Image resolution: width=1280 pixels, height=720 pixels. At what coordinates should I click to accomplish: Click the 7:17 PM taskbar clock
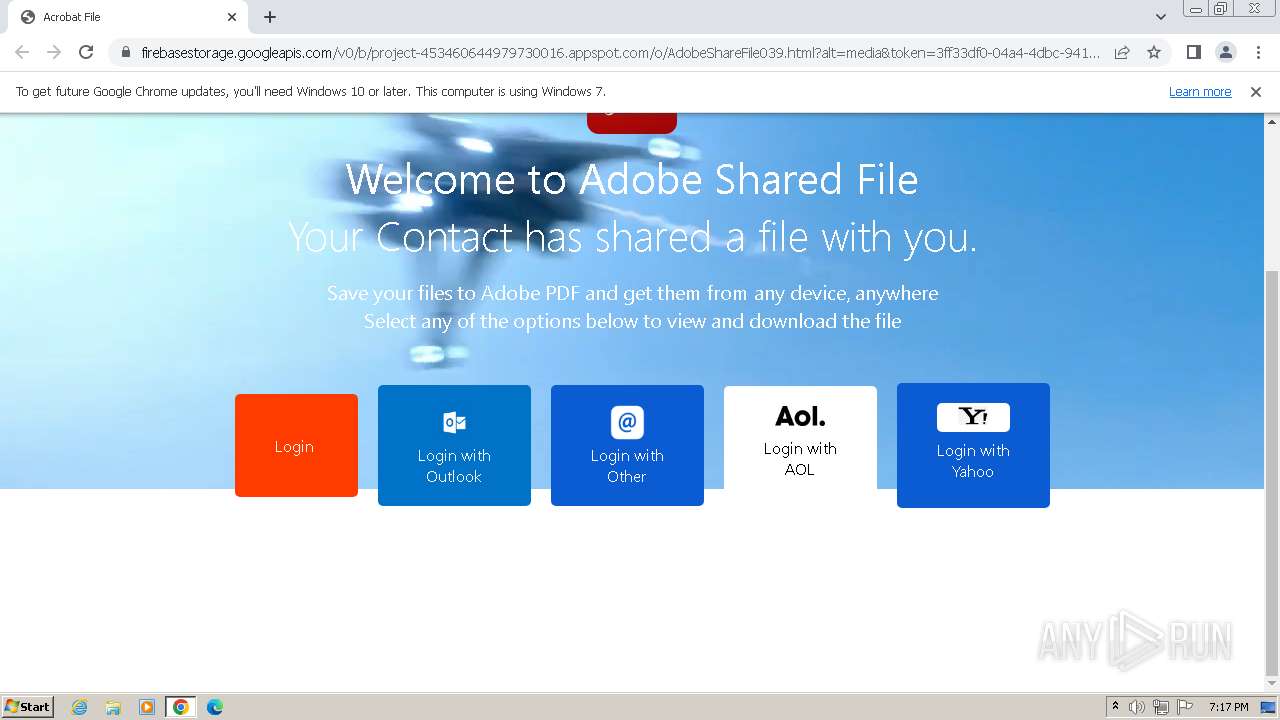coord(1229,707)
